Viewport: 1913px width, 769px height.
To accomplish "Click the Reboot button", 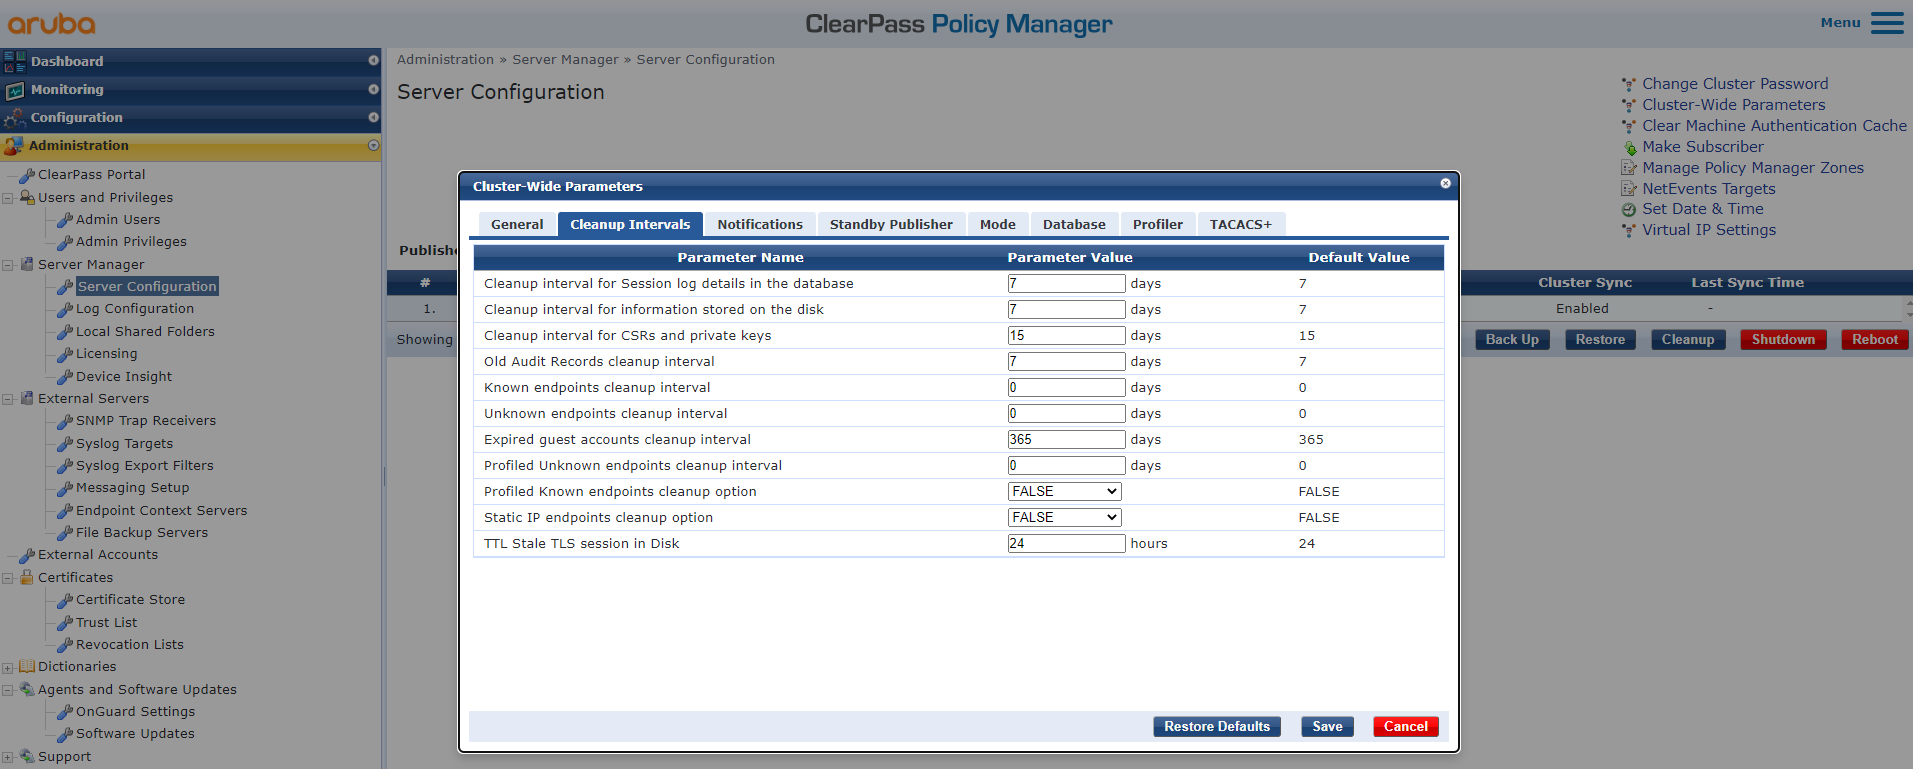I will (x=1875, y=340).
